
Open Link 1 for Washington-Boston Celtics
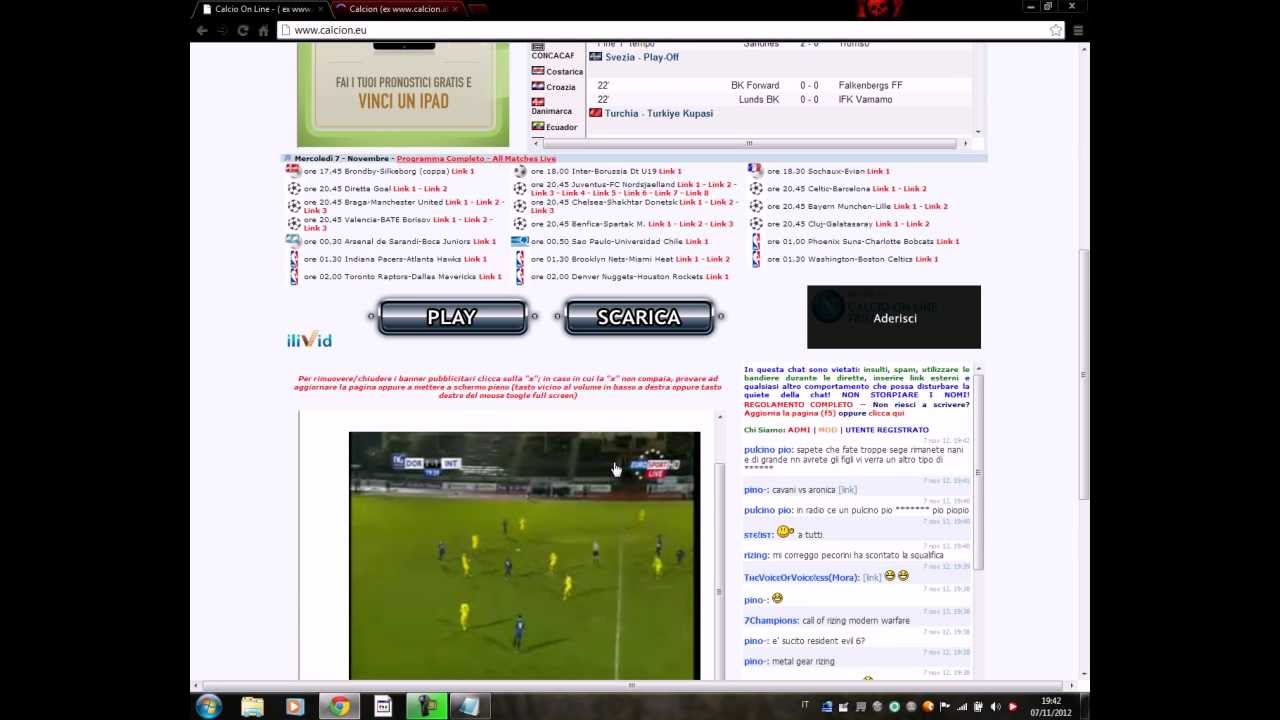pos(927,259)
